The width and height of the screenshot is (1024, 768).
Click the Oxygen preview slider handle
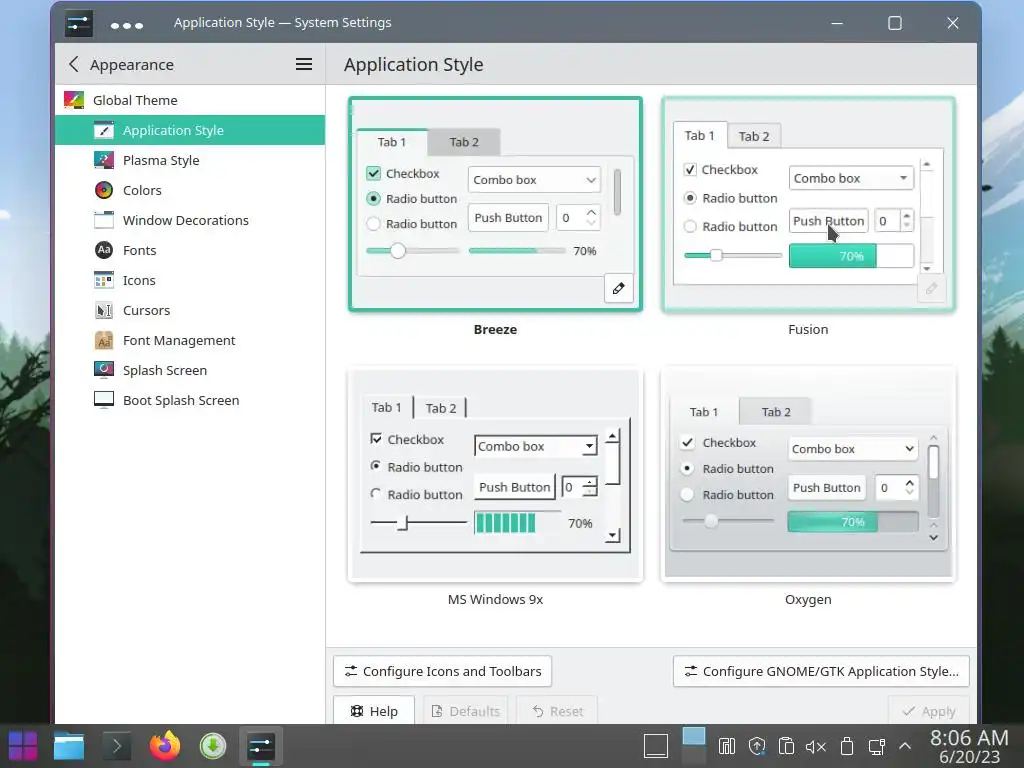[x=711, y=520]
